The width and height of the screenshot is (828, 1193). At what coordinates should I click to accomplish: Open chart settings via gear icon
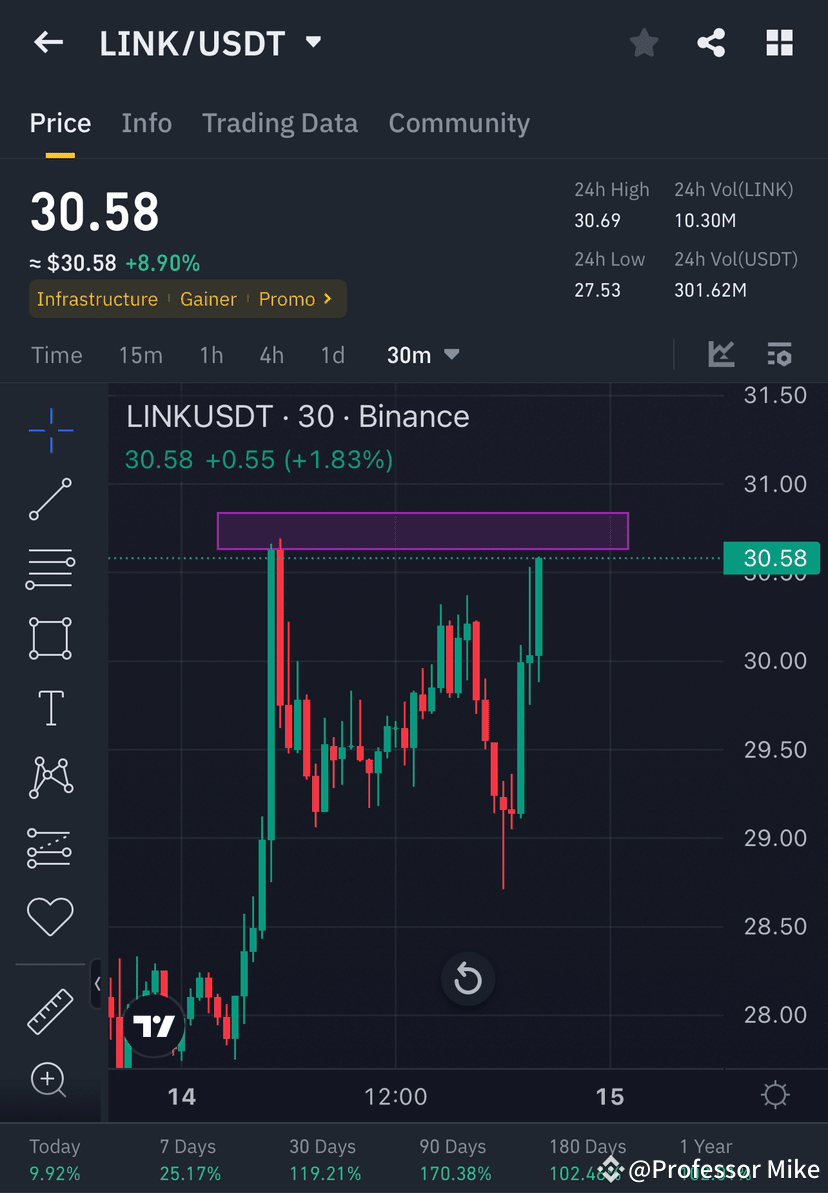pyautogui.click(x=775, y=1095)
